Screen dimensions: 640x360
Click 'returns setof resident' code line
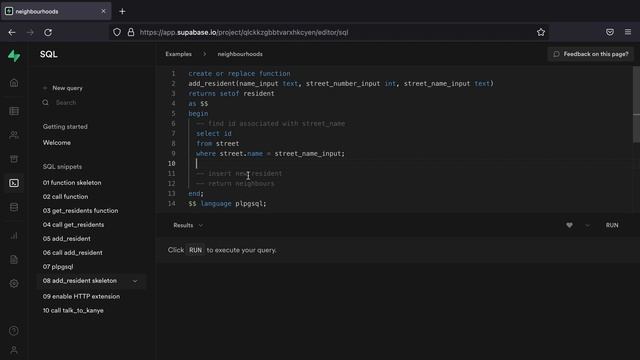(231, 93)
